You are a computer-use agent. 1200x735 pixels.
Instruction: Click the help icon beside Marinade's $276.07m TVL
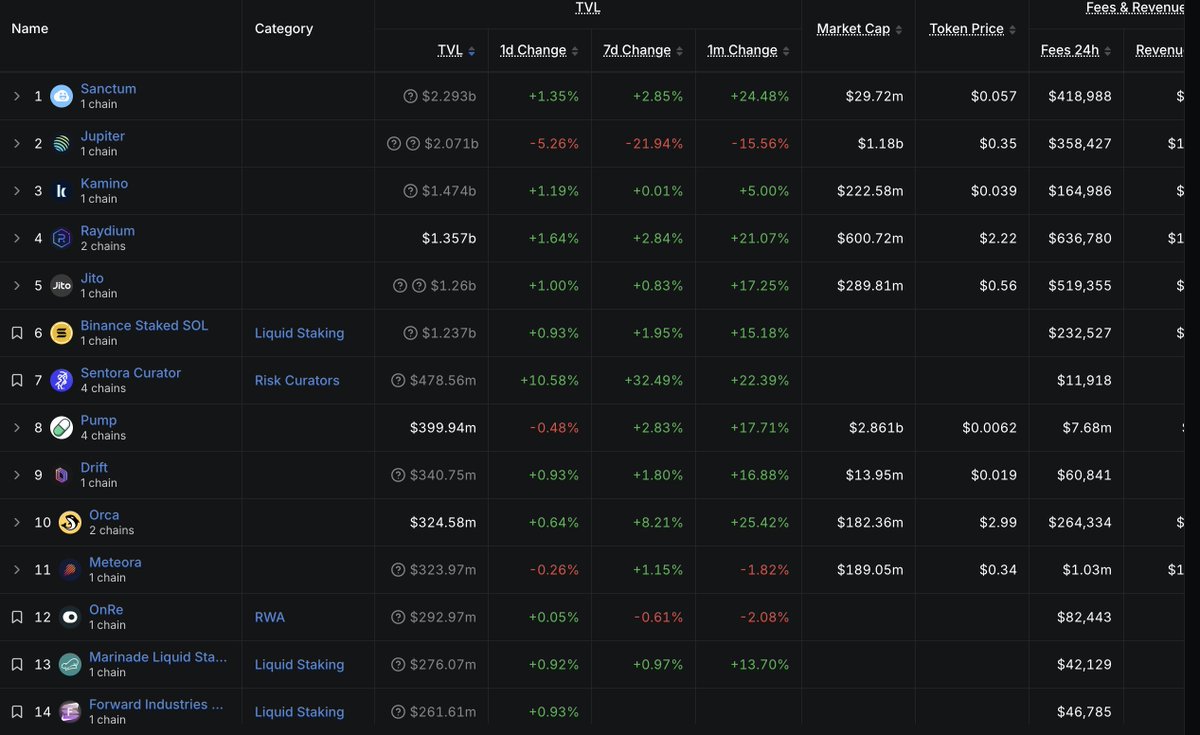[x=398, y=664]
